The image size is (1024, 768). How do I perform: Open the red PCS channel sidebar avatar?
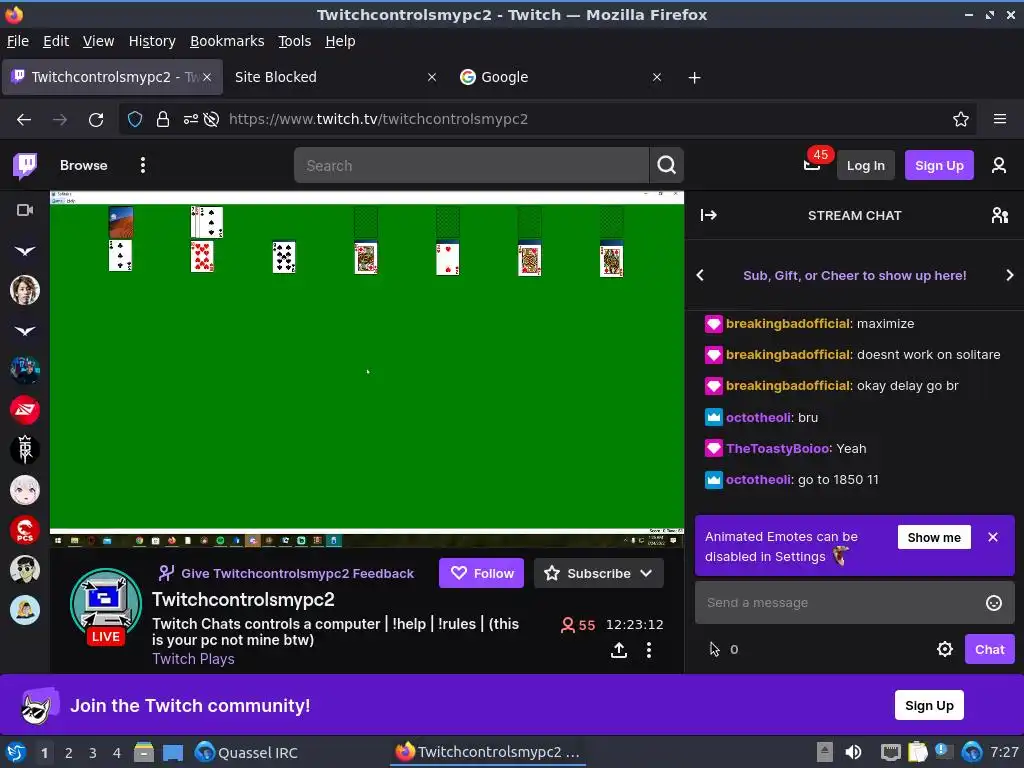pyautogui.click(x=25, y=530)
